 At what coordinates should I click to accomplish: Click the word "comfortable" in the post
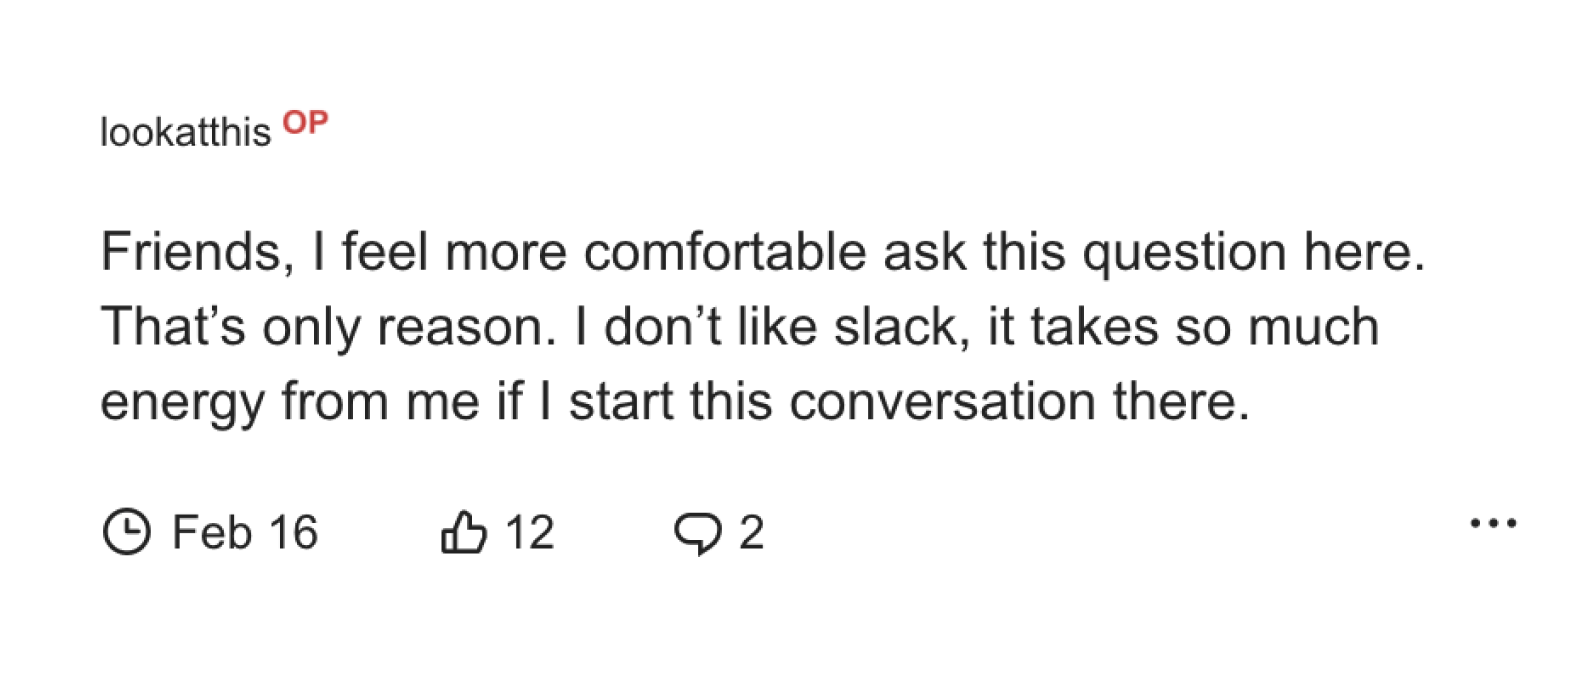[725, 252]
